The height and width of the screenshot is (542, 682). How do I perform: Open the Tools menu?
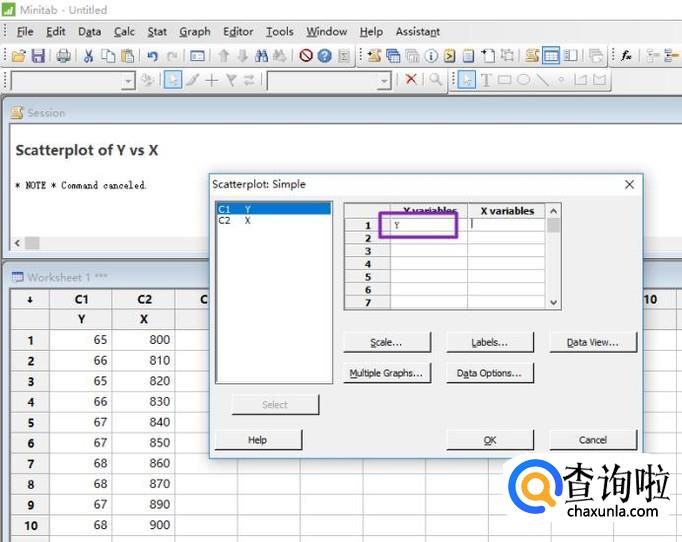[x=280, y=32]
